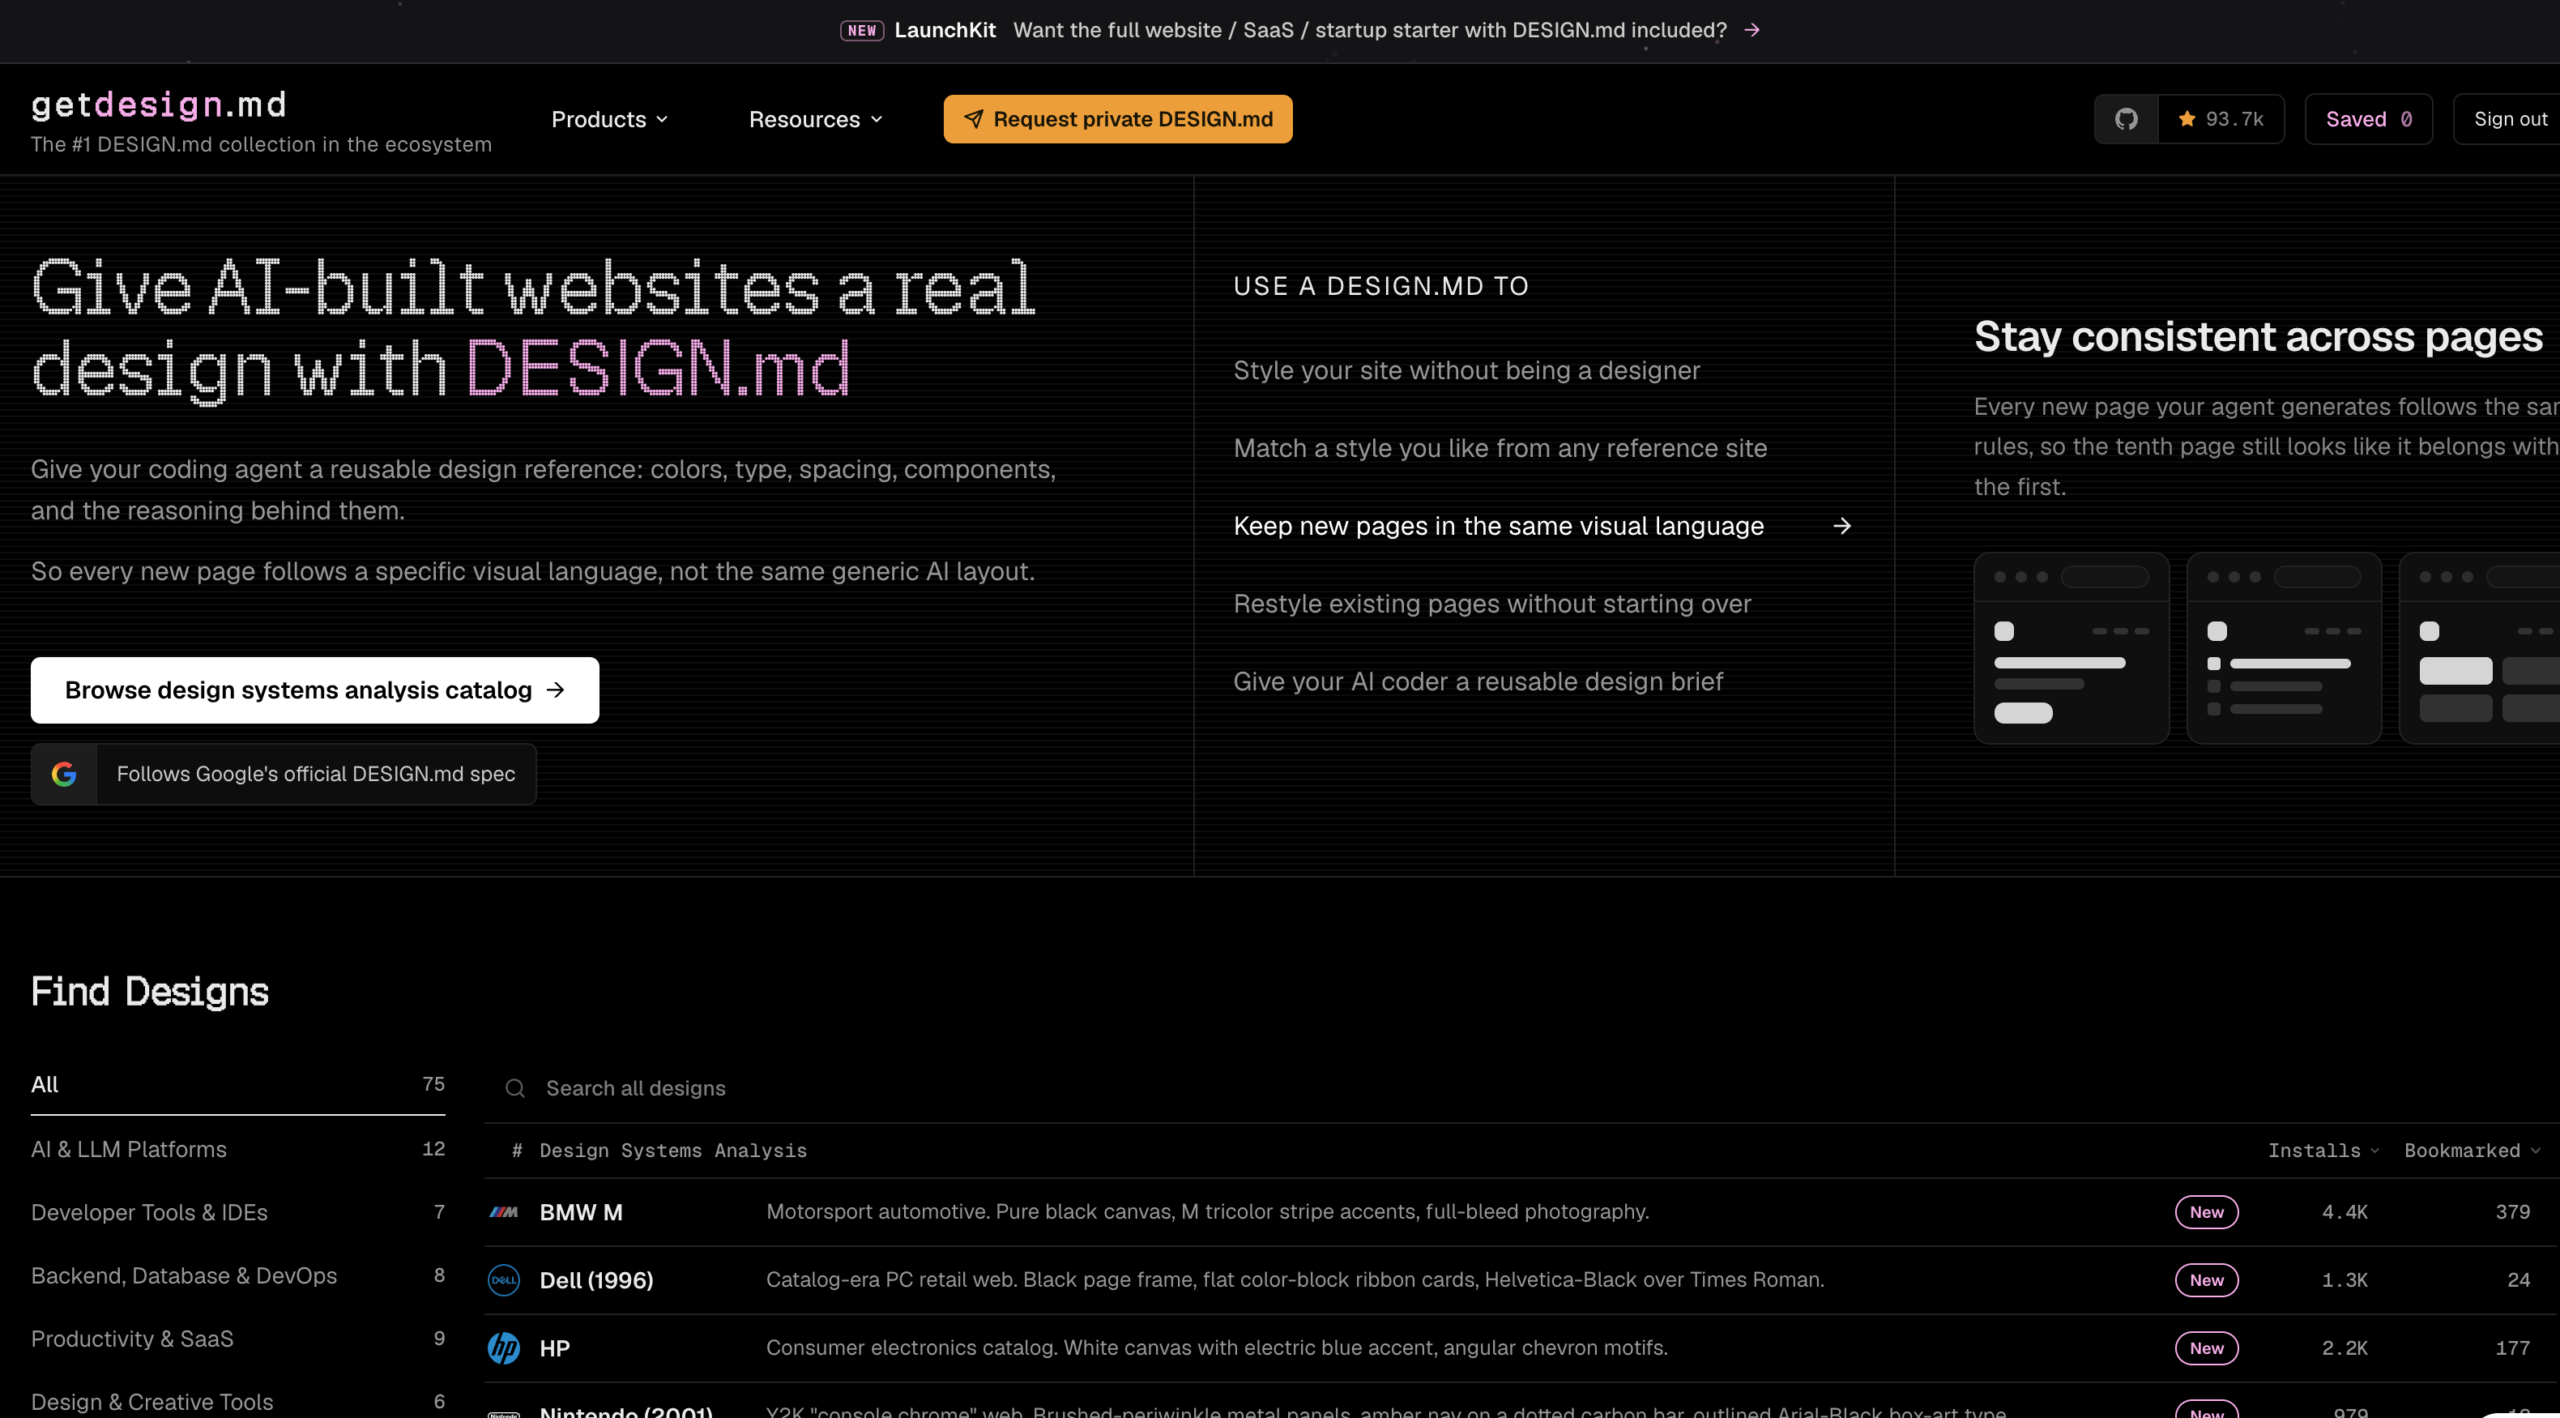Click the BMW M description text
The image size is (2560, 1418).
[1207, 1212]
